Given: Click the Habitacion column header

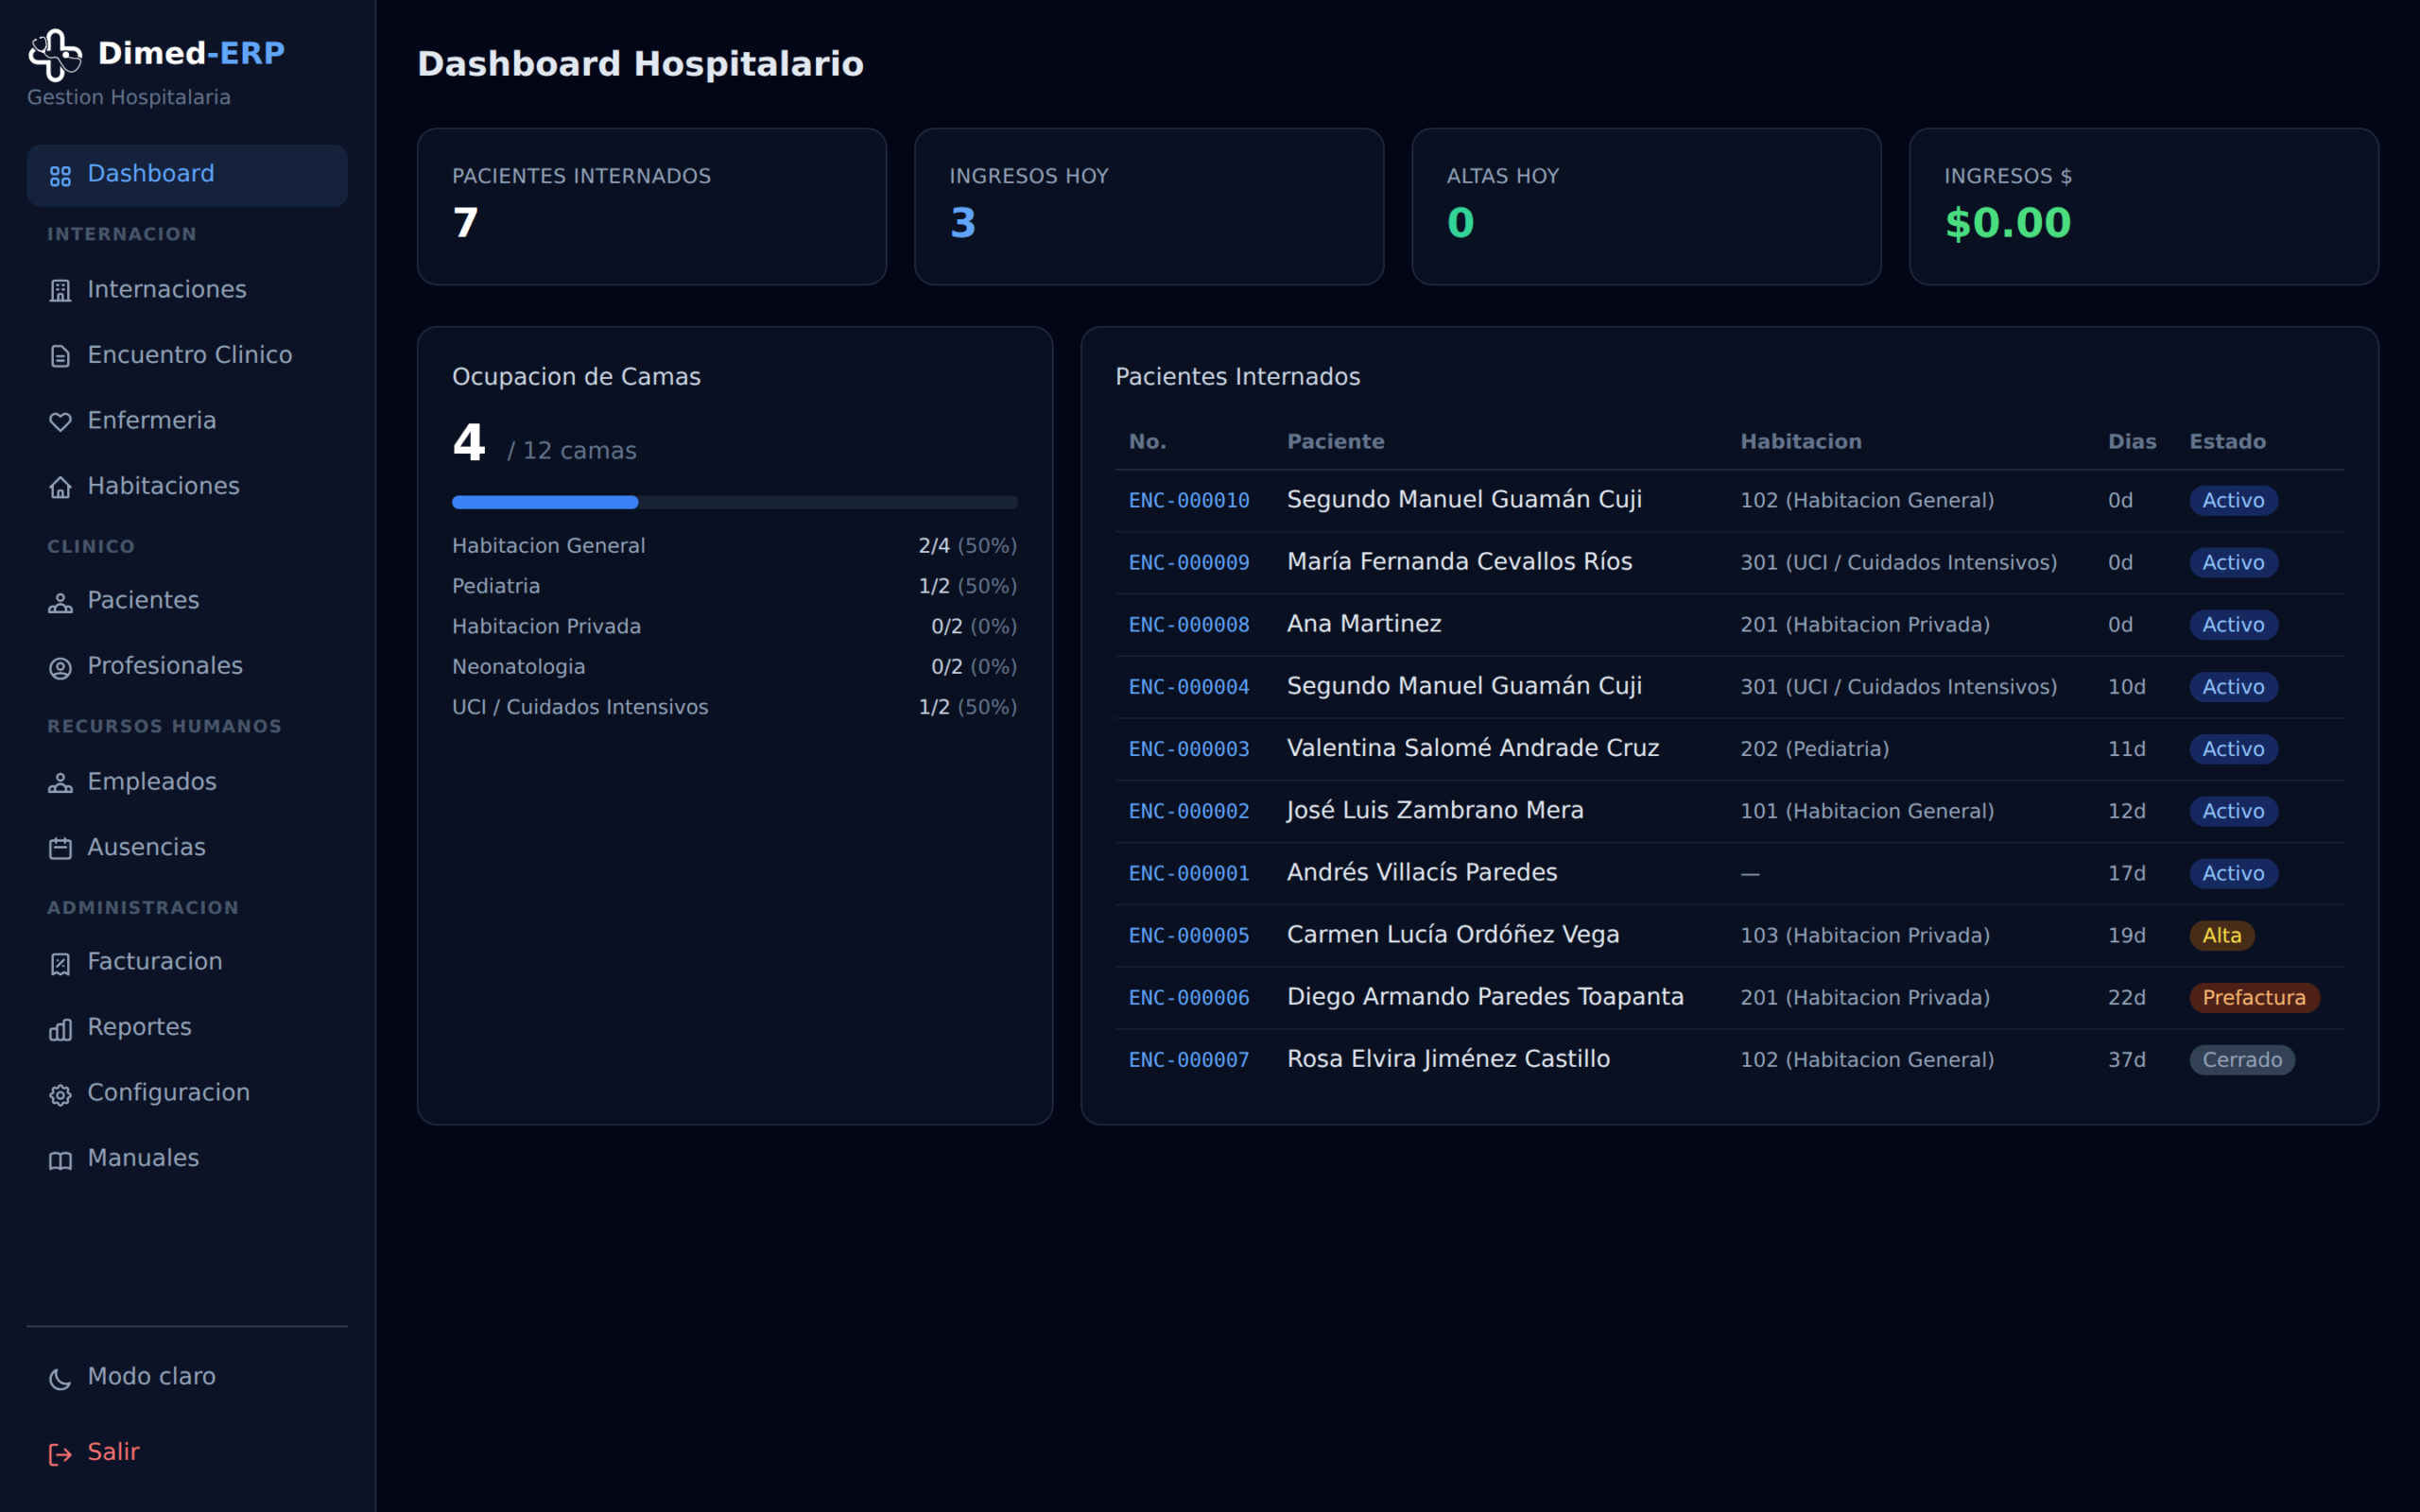Looking at the screenshot, I should click(x=1801, y=442).
